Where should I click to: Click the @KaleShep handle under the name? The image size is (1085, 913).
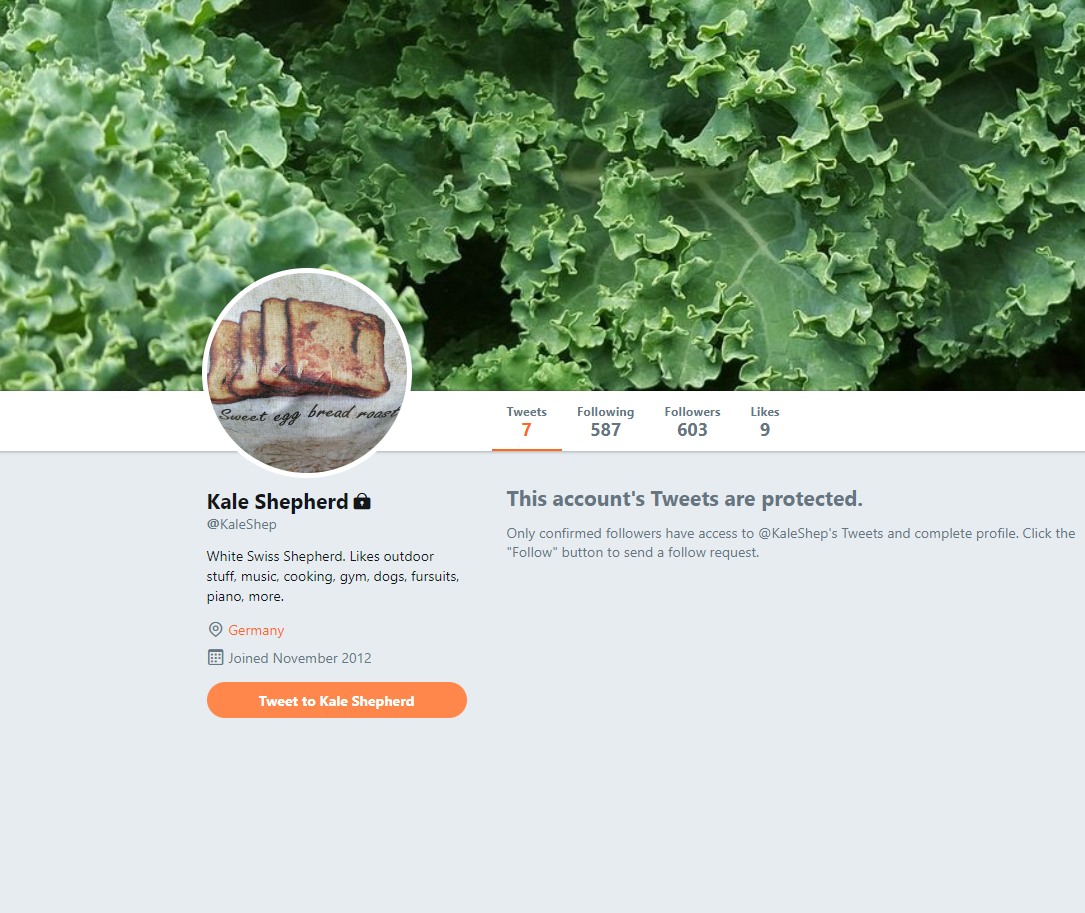tap(241, 524)
